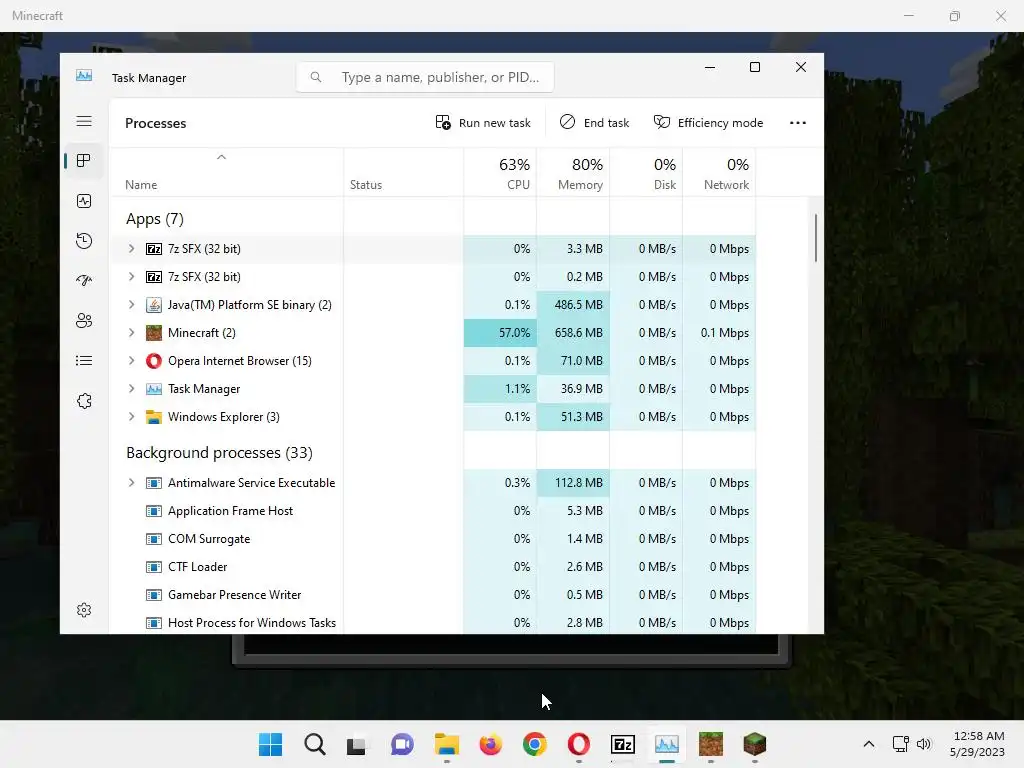1024x768 pixels.
Task: Click the Background processes (33) heading
Action: pos(219,453)
